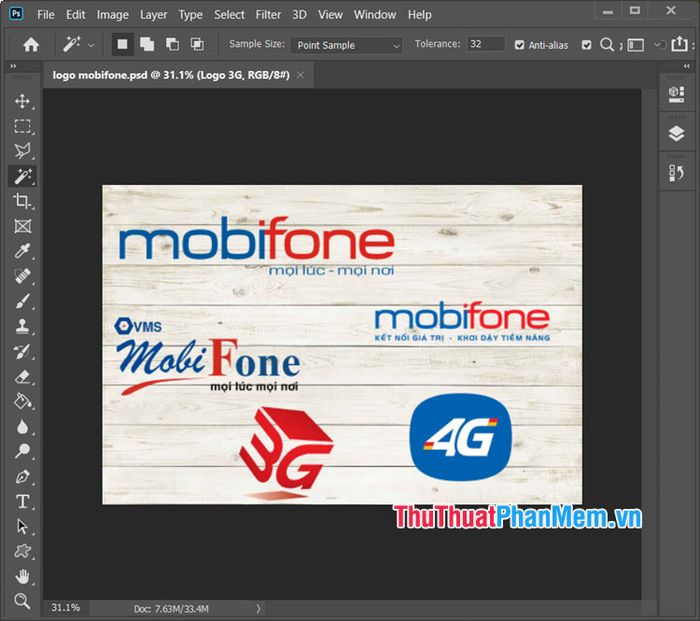Select the Move tool
Image resolution: width=700 pixels, height=621 pixels.
[x=22, y=101]
